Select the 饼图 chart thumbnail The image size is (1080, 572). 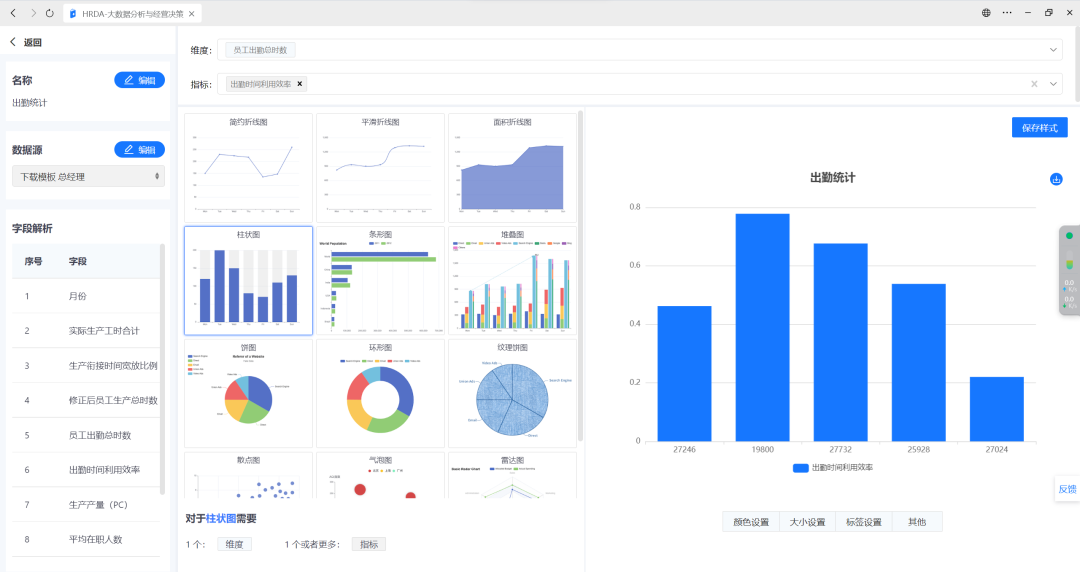click(x=248, y=393)
